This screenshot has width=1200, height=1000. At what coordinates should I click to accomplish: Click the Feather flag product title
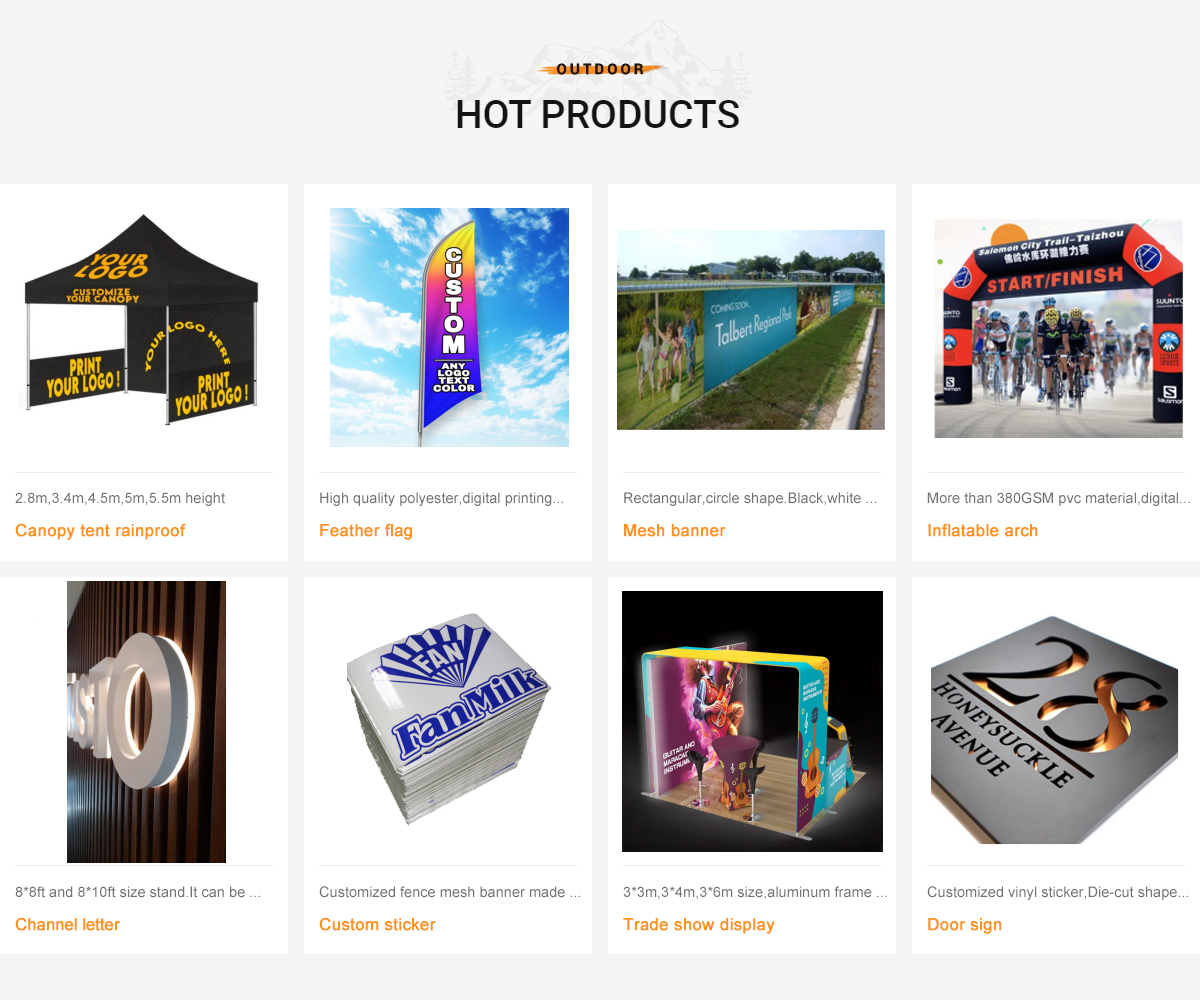click(x=366, y=531)
